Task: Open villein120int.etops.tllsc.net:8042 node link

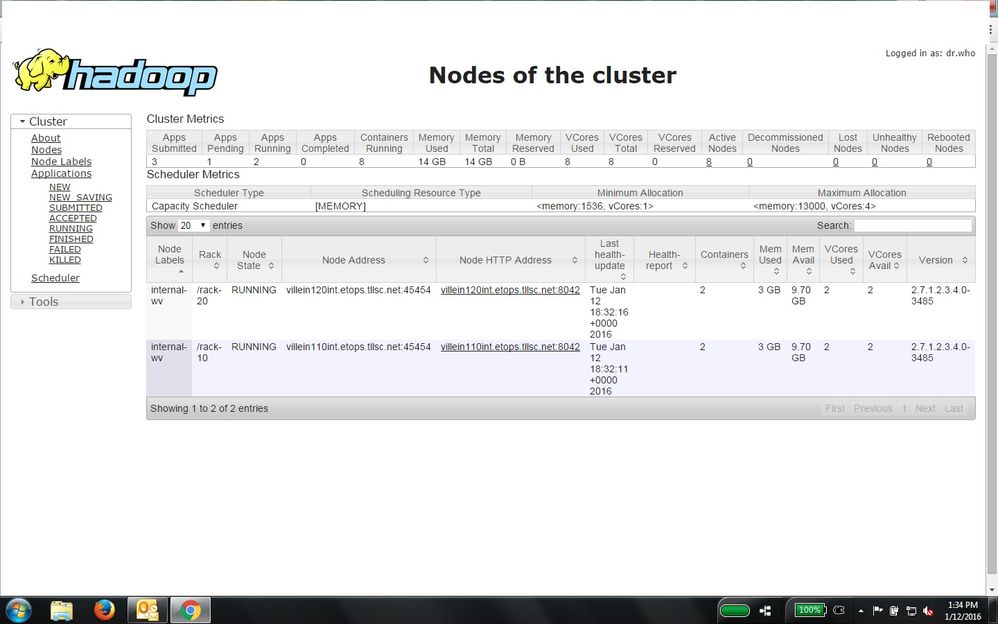Action: coord(510,290)
